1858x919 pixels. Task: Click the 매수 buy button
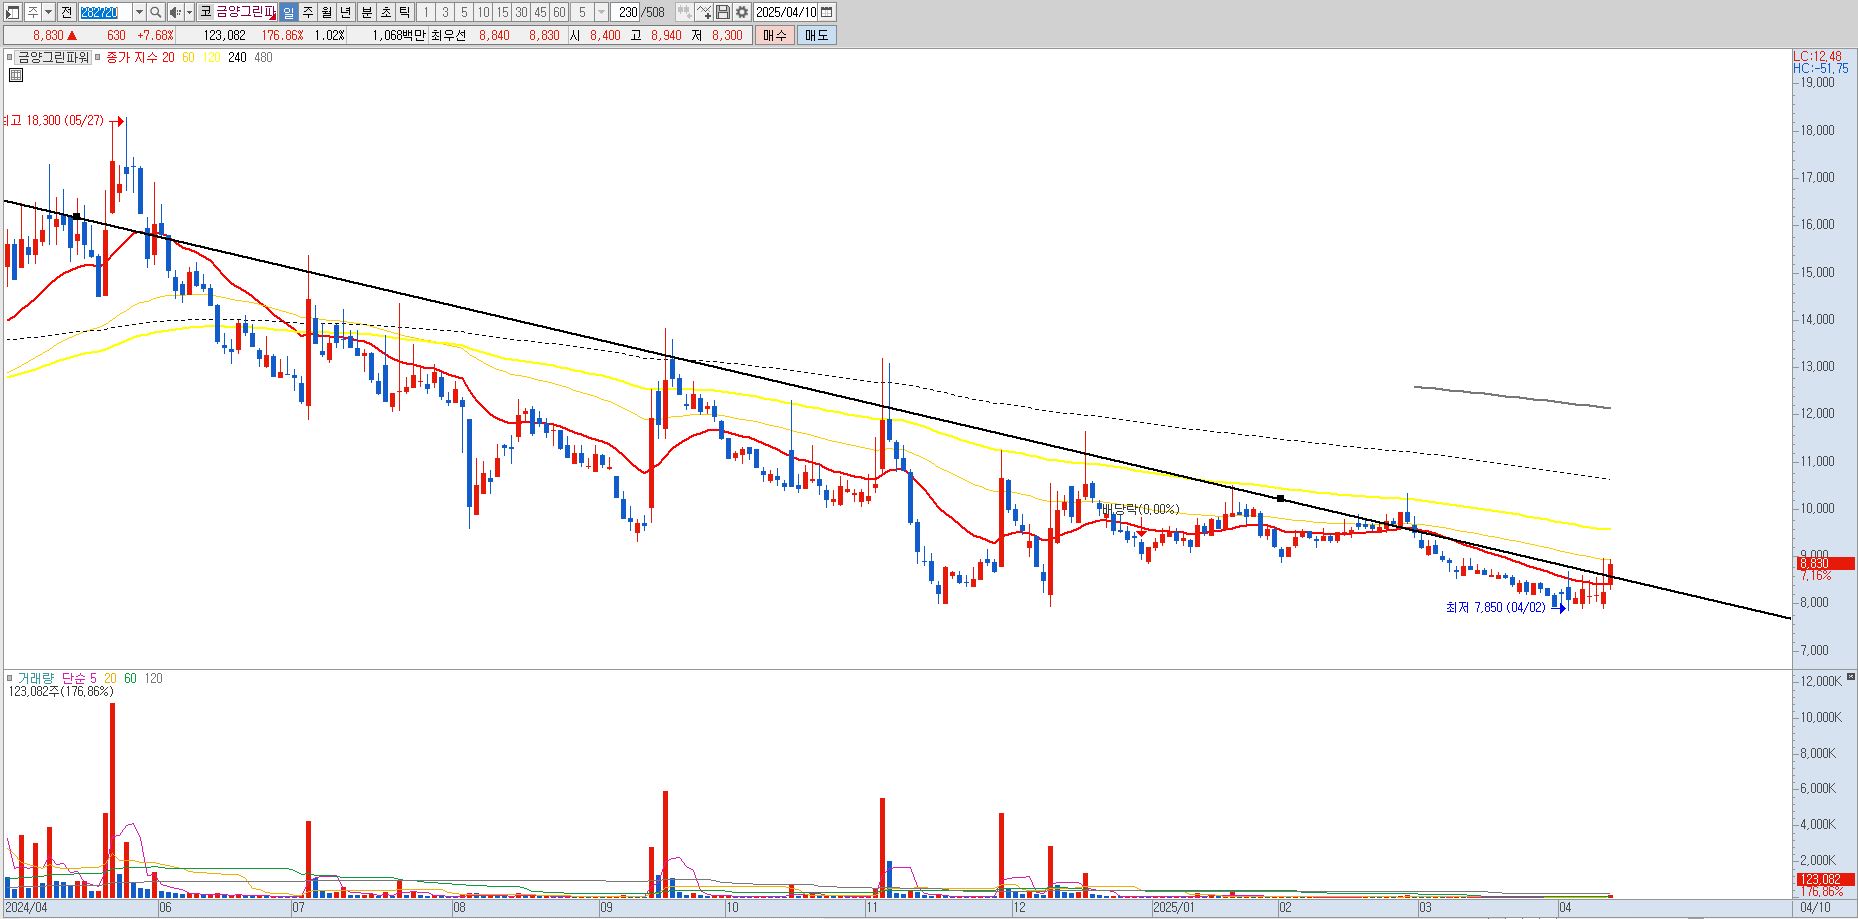(x=775, y=35)
